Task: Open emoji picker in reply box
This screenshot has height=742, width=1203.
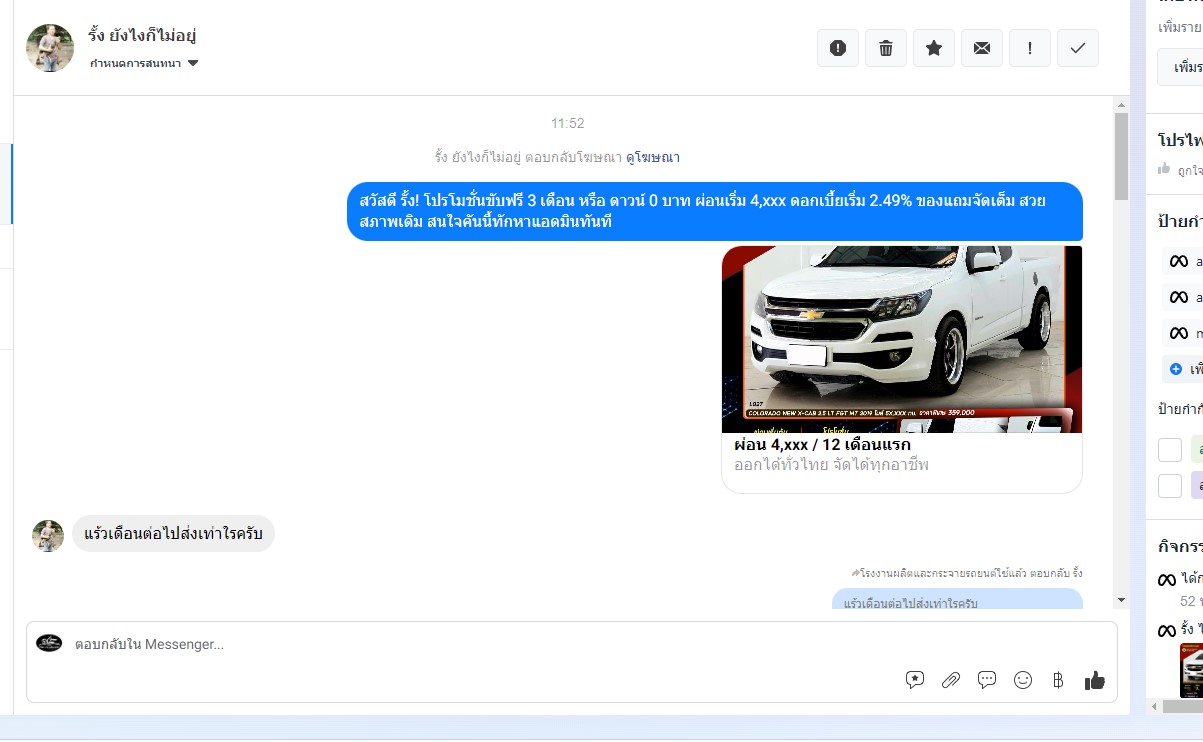Action: click(1023, 680)
